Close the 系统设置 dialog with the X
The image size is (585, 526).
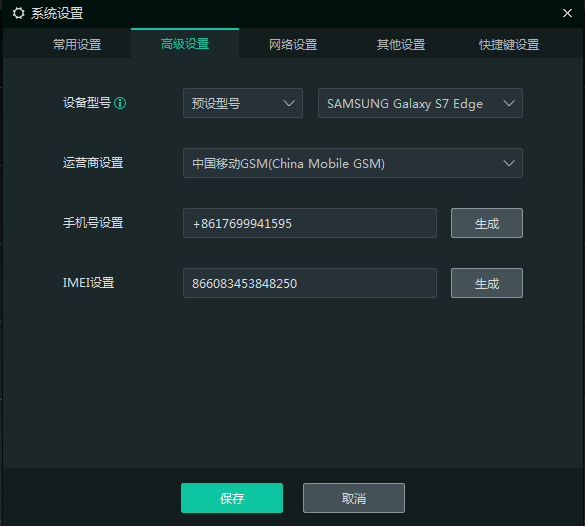(567, 13)
